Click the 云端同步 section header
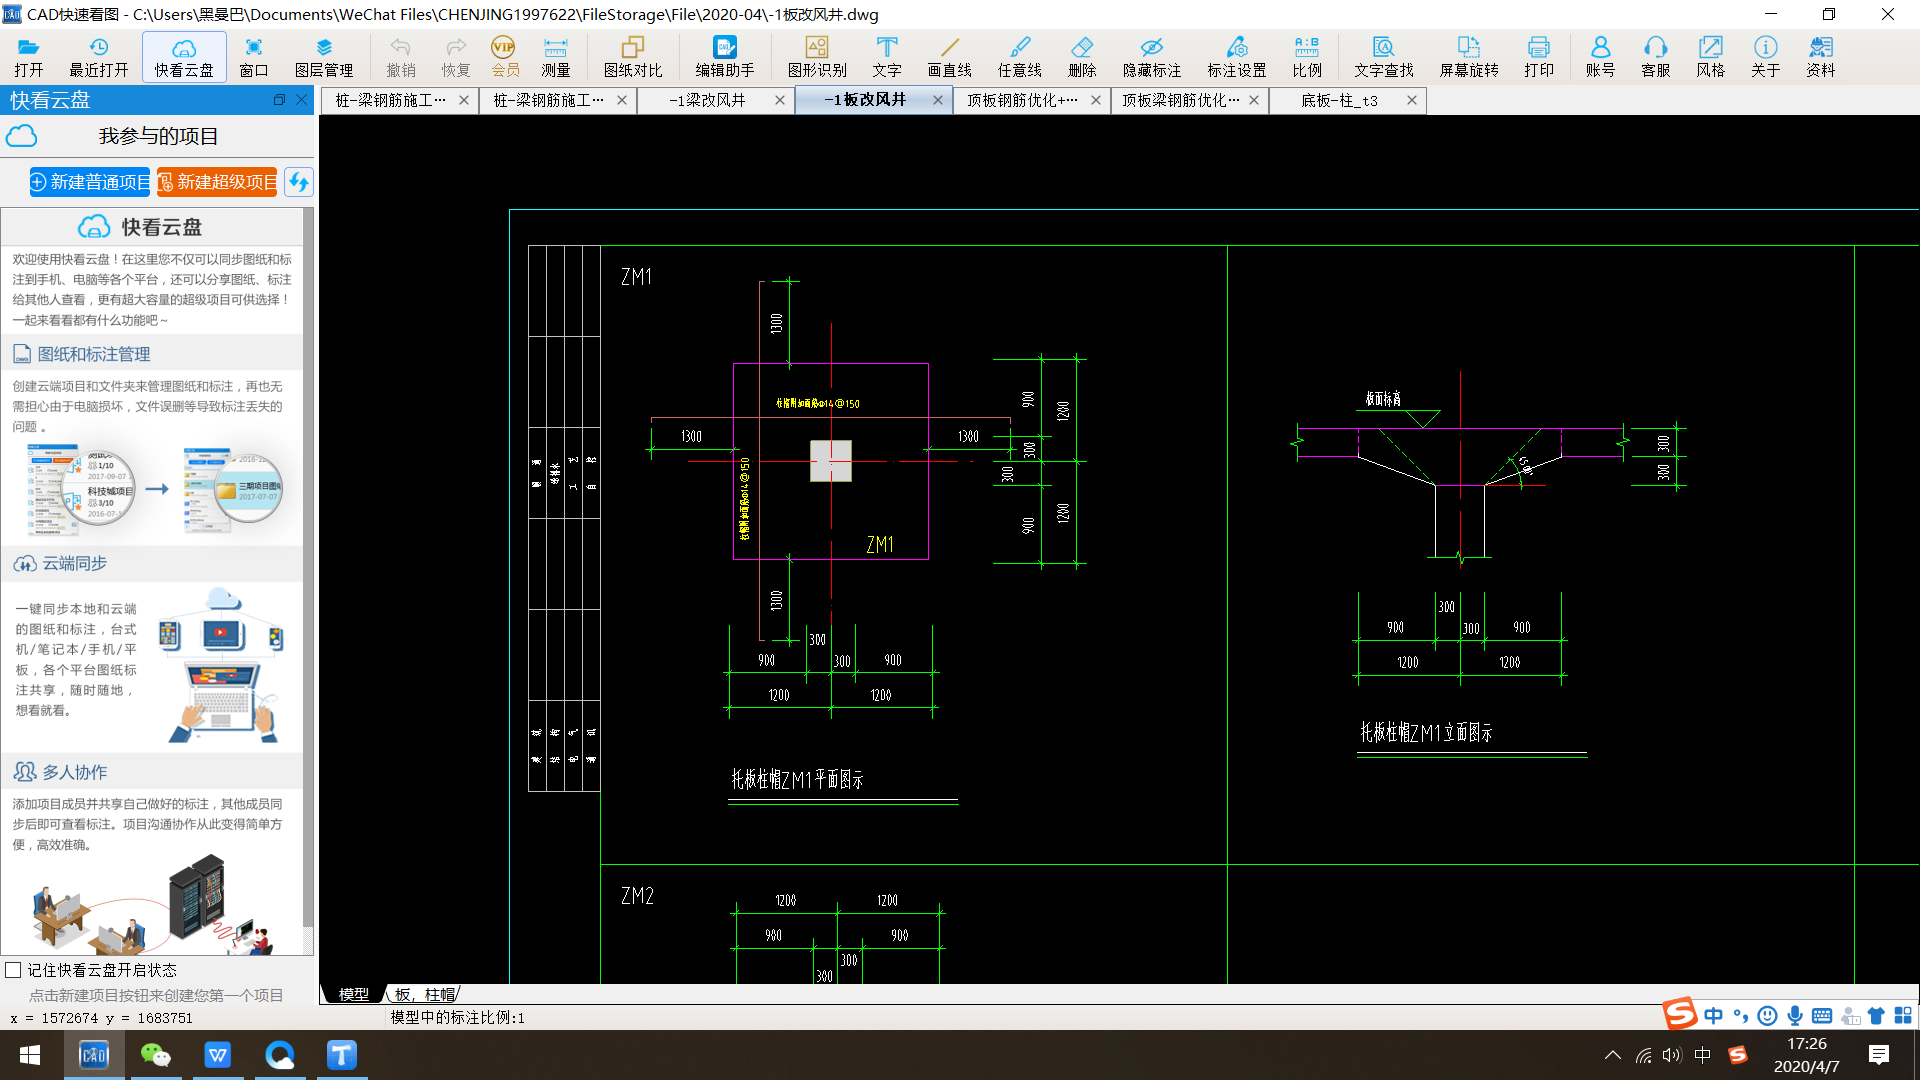This screenshot has width=1920, height=1080. [152, 563]
